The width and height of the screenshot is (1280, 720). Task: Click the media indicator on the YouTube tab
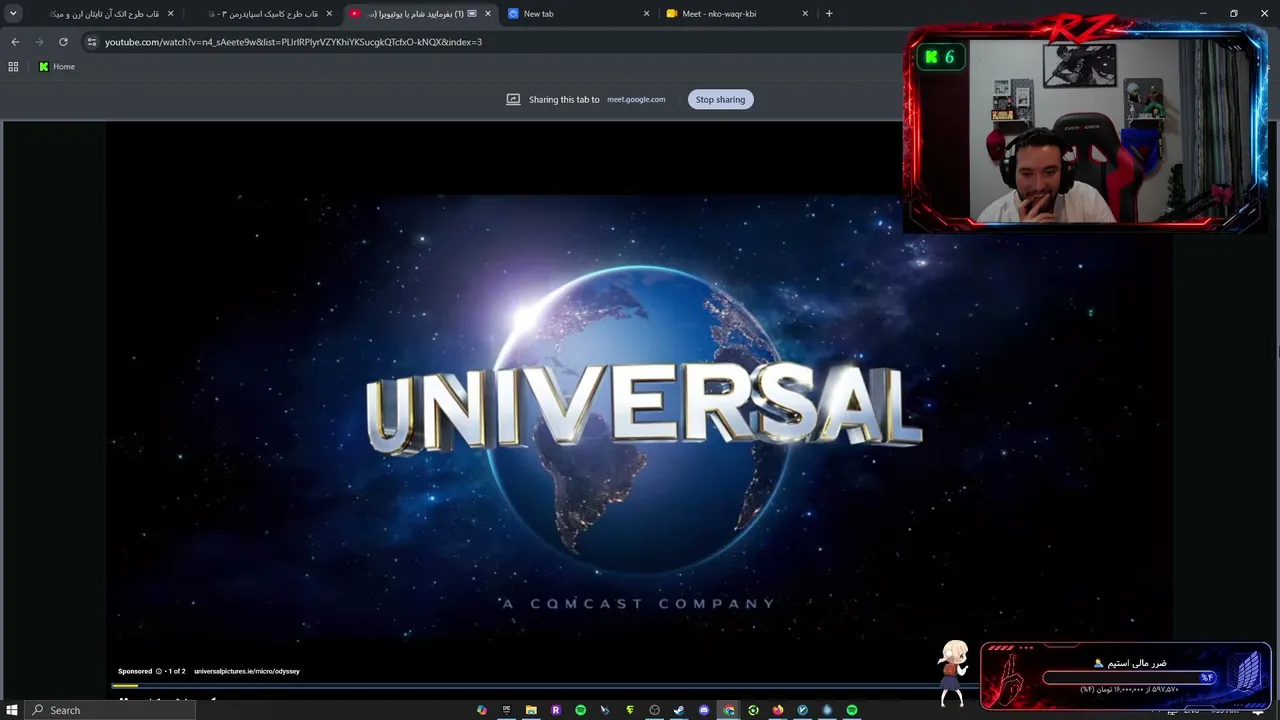[x=472, y=14]
